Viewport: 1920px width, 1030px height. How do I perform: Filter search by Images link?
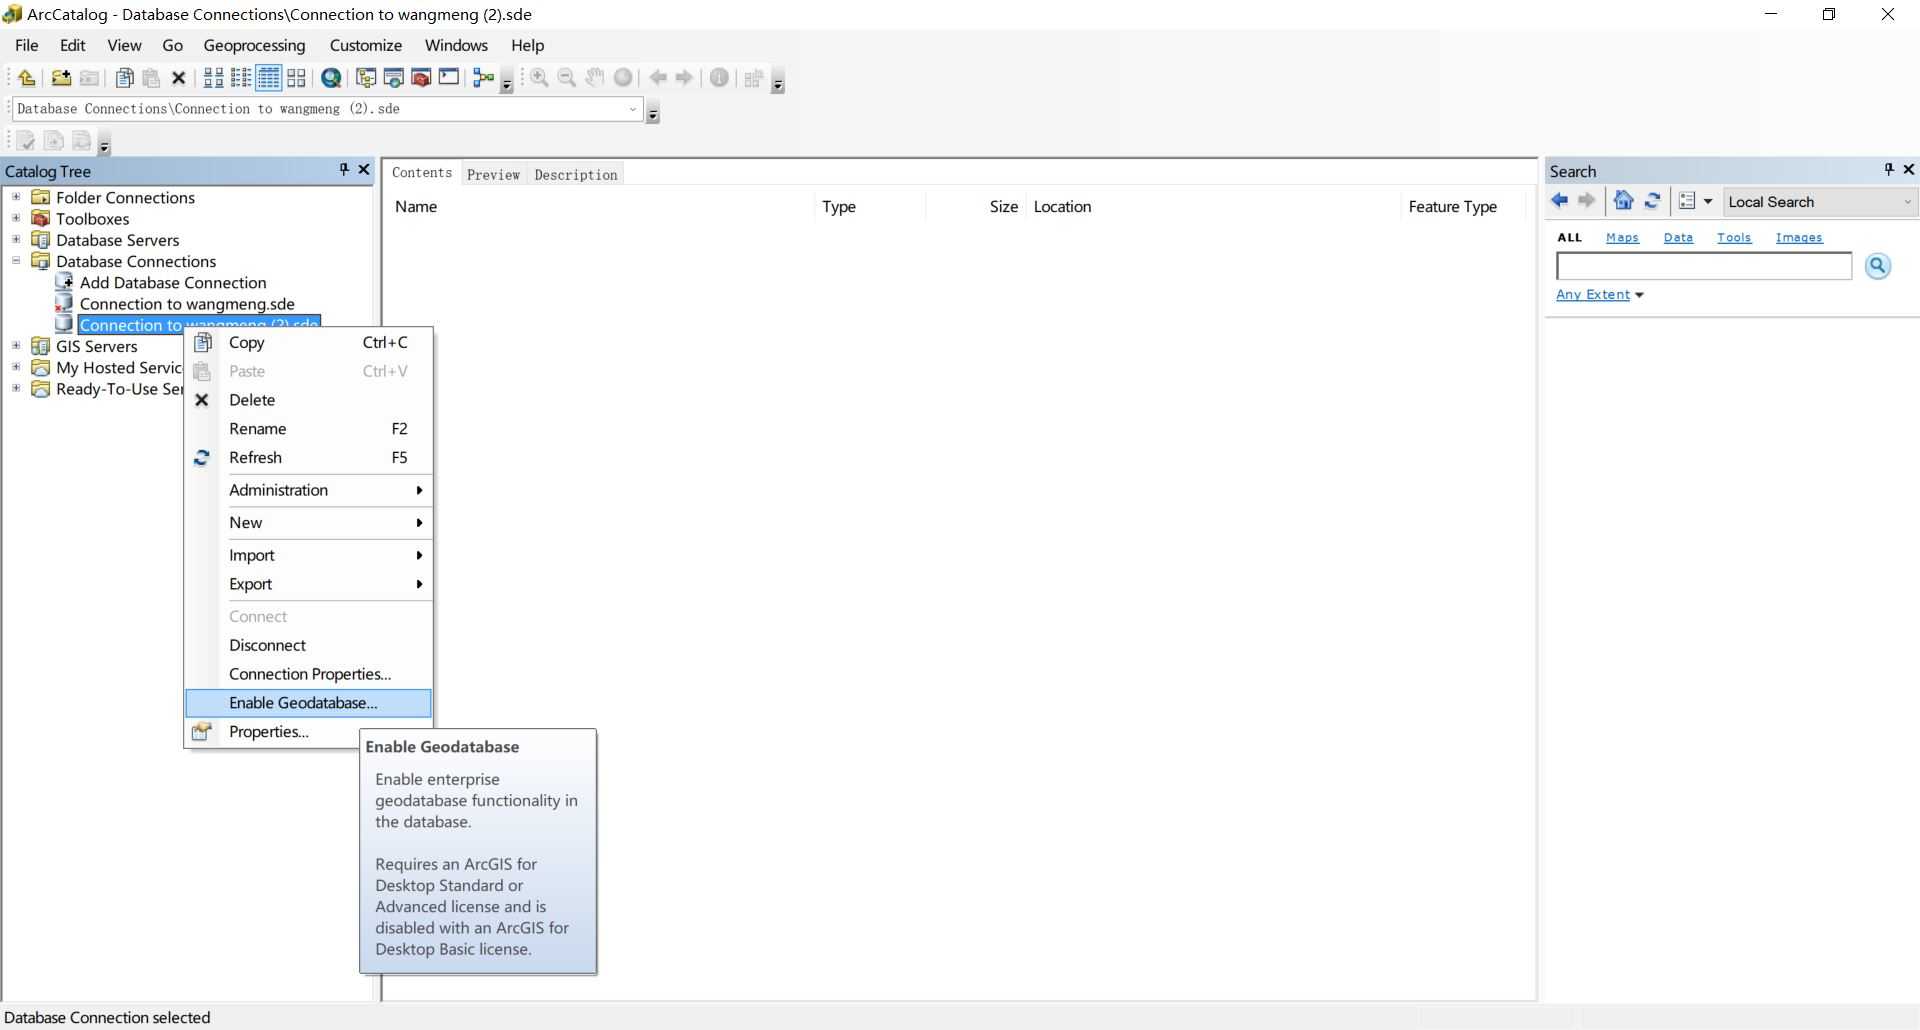(1799, 238)
